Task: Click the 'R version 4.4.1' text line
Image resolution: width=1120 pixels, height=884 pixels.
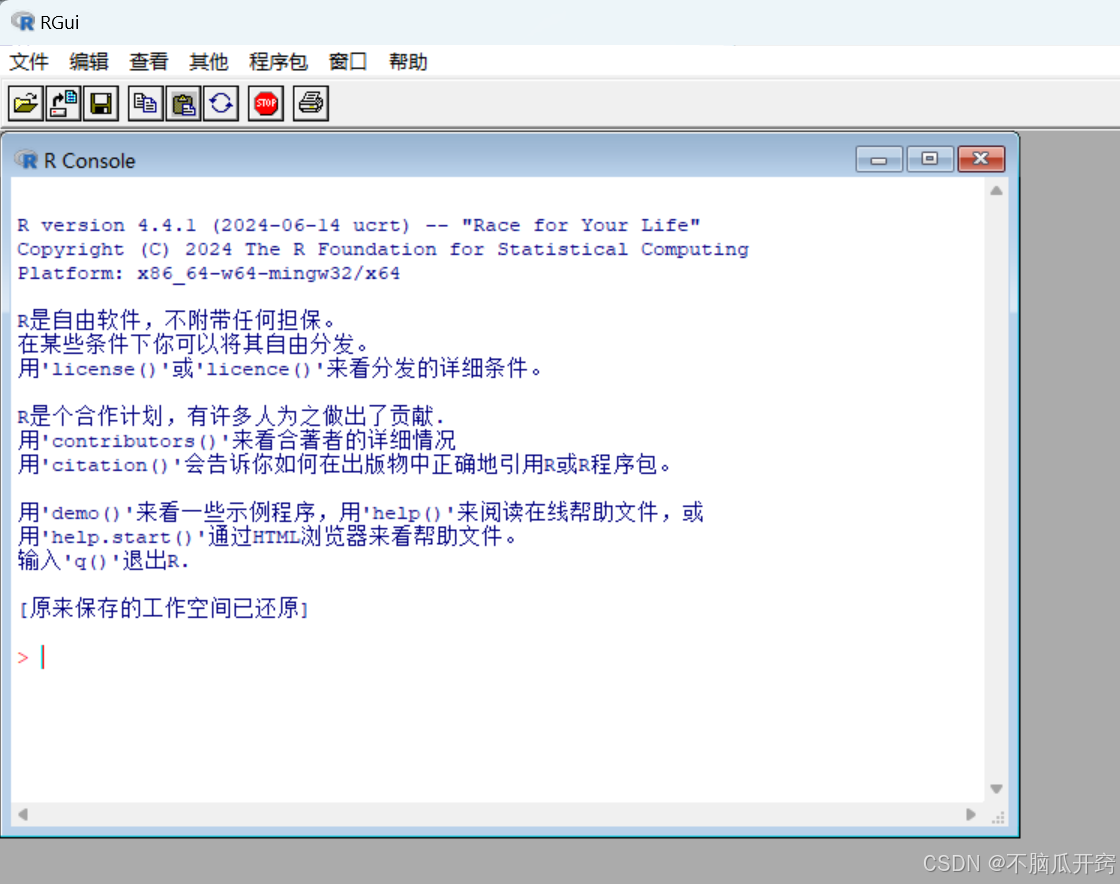Action: tap(359, 226)
